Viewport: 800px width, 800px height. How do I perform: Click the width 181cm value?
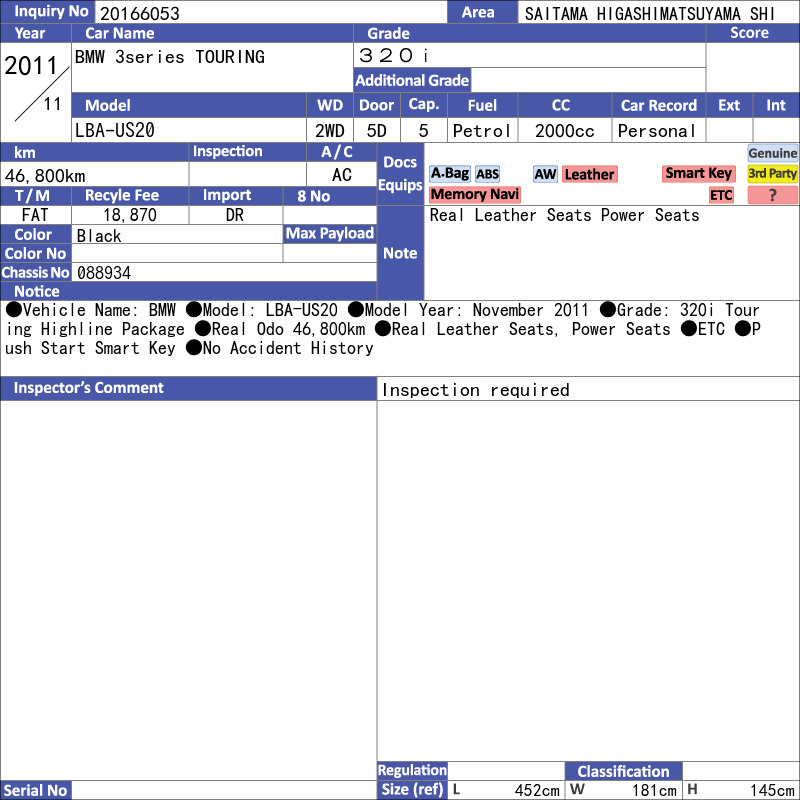(654, 790)
